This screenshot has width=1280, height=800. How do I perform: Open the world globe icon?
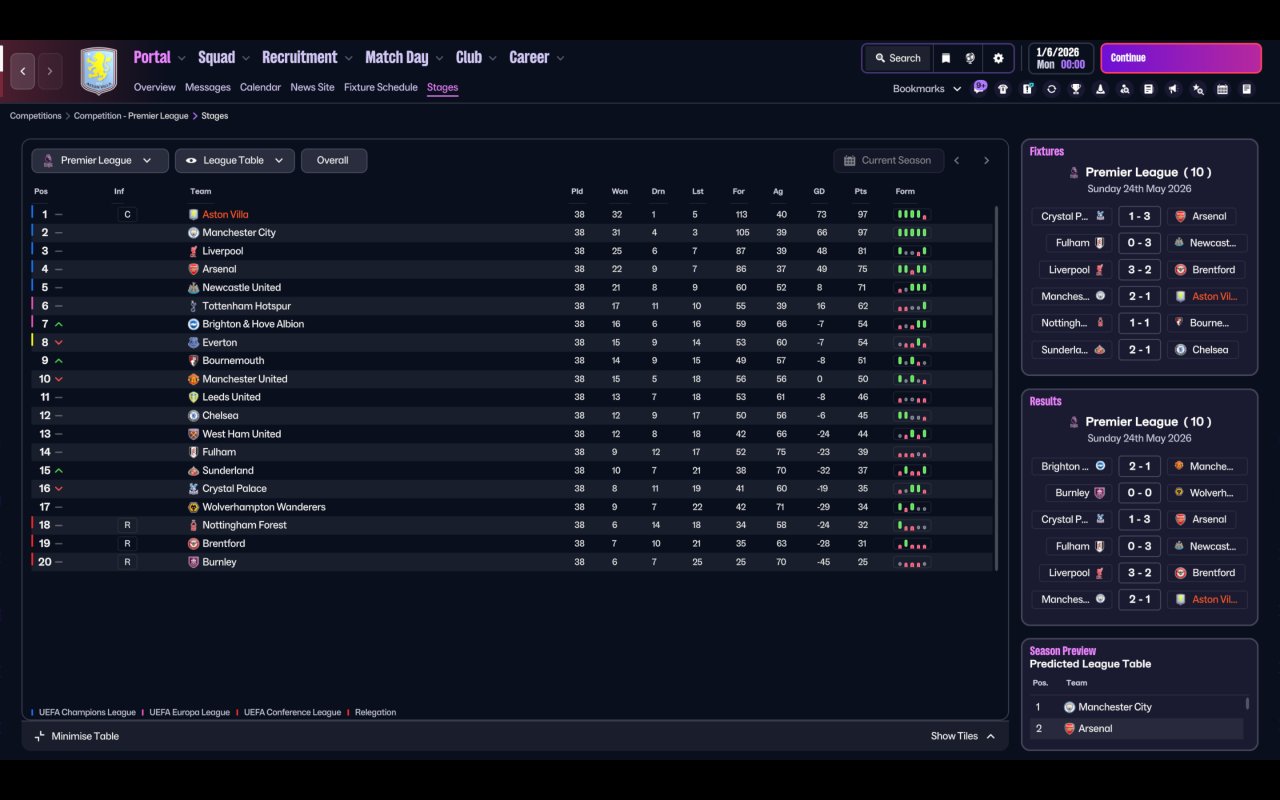coord(970,58)
